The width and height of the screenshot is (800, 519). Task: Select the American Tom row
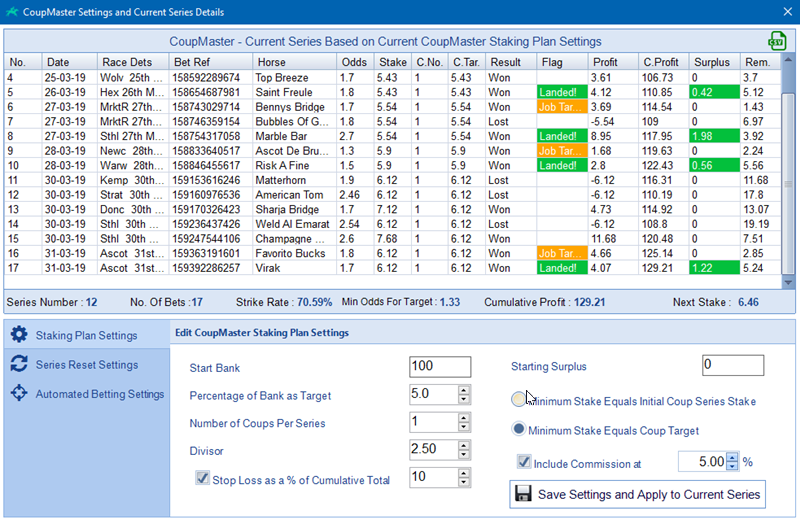393,195
